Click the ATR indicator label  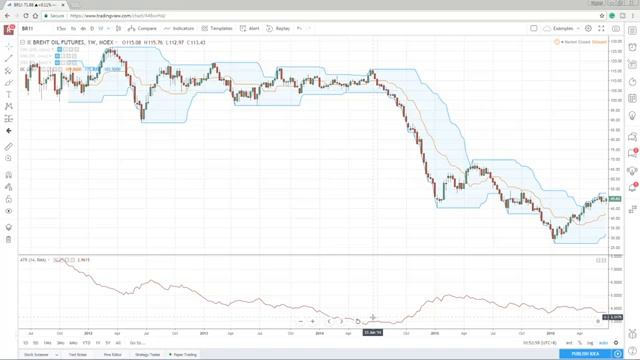click(x=33, y=260)
